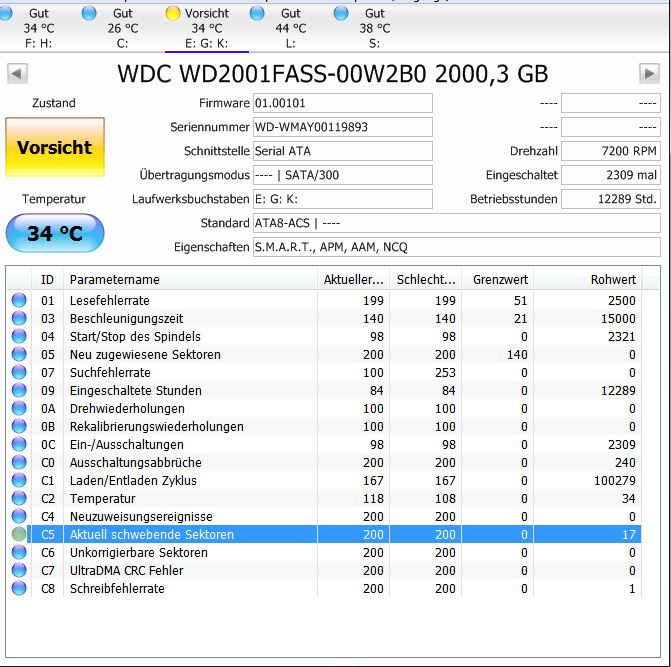The width and height of the screenshot is (671, 667).
Task: Click status icon of Neuzuweisungsereignisse row
Action: (x=19, y=516)
